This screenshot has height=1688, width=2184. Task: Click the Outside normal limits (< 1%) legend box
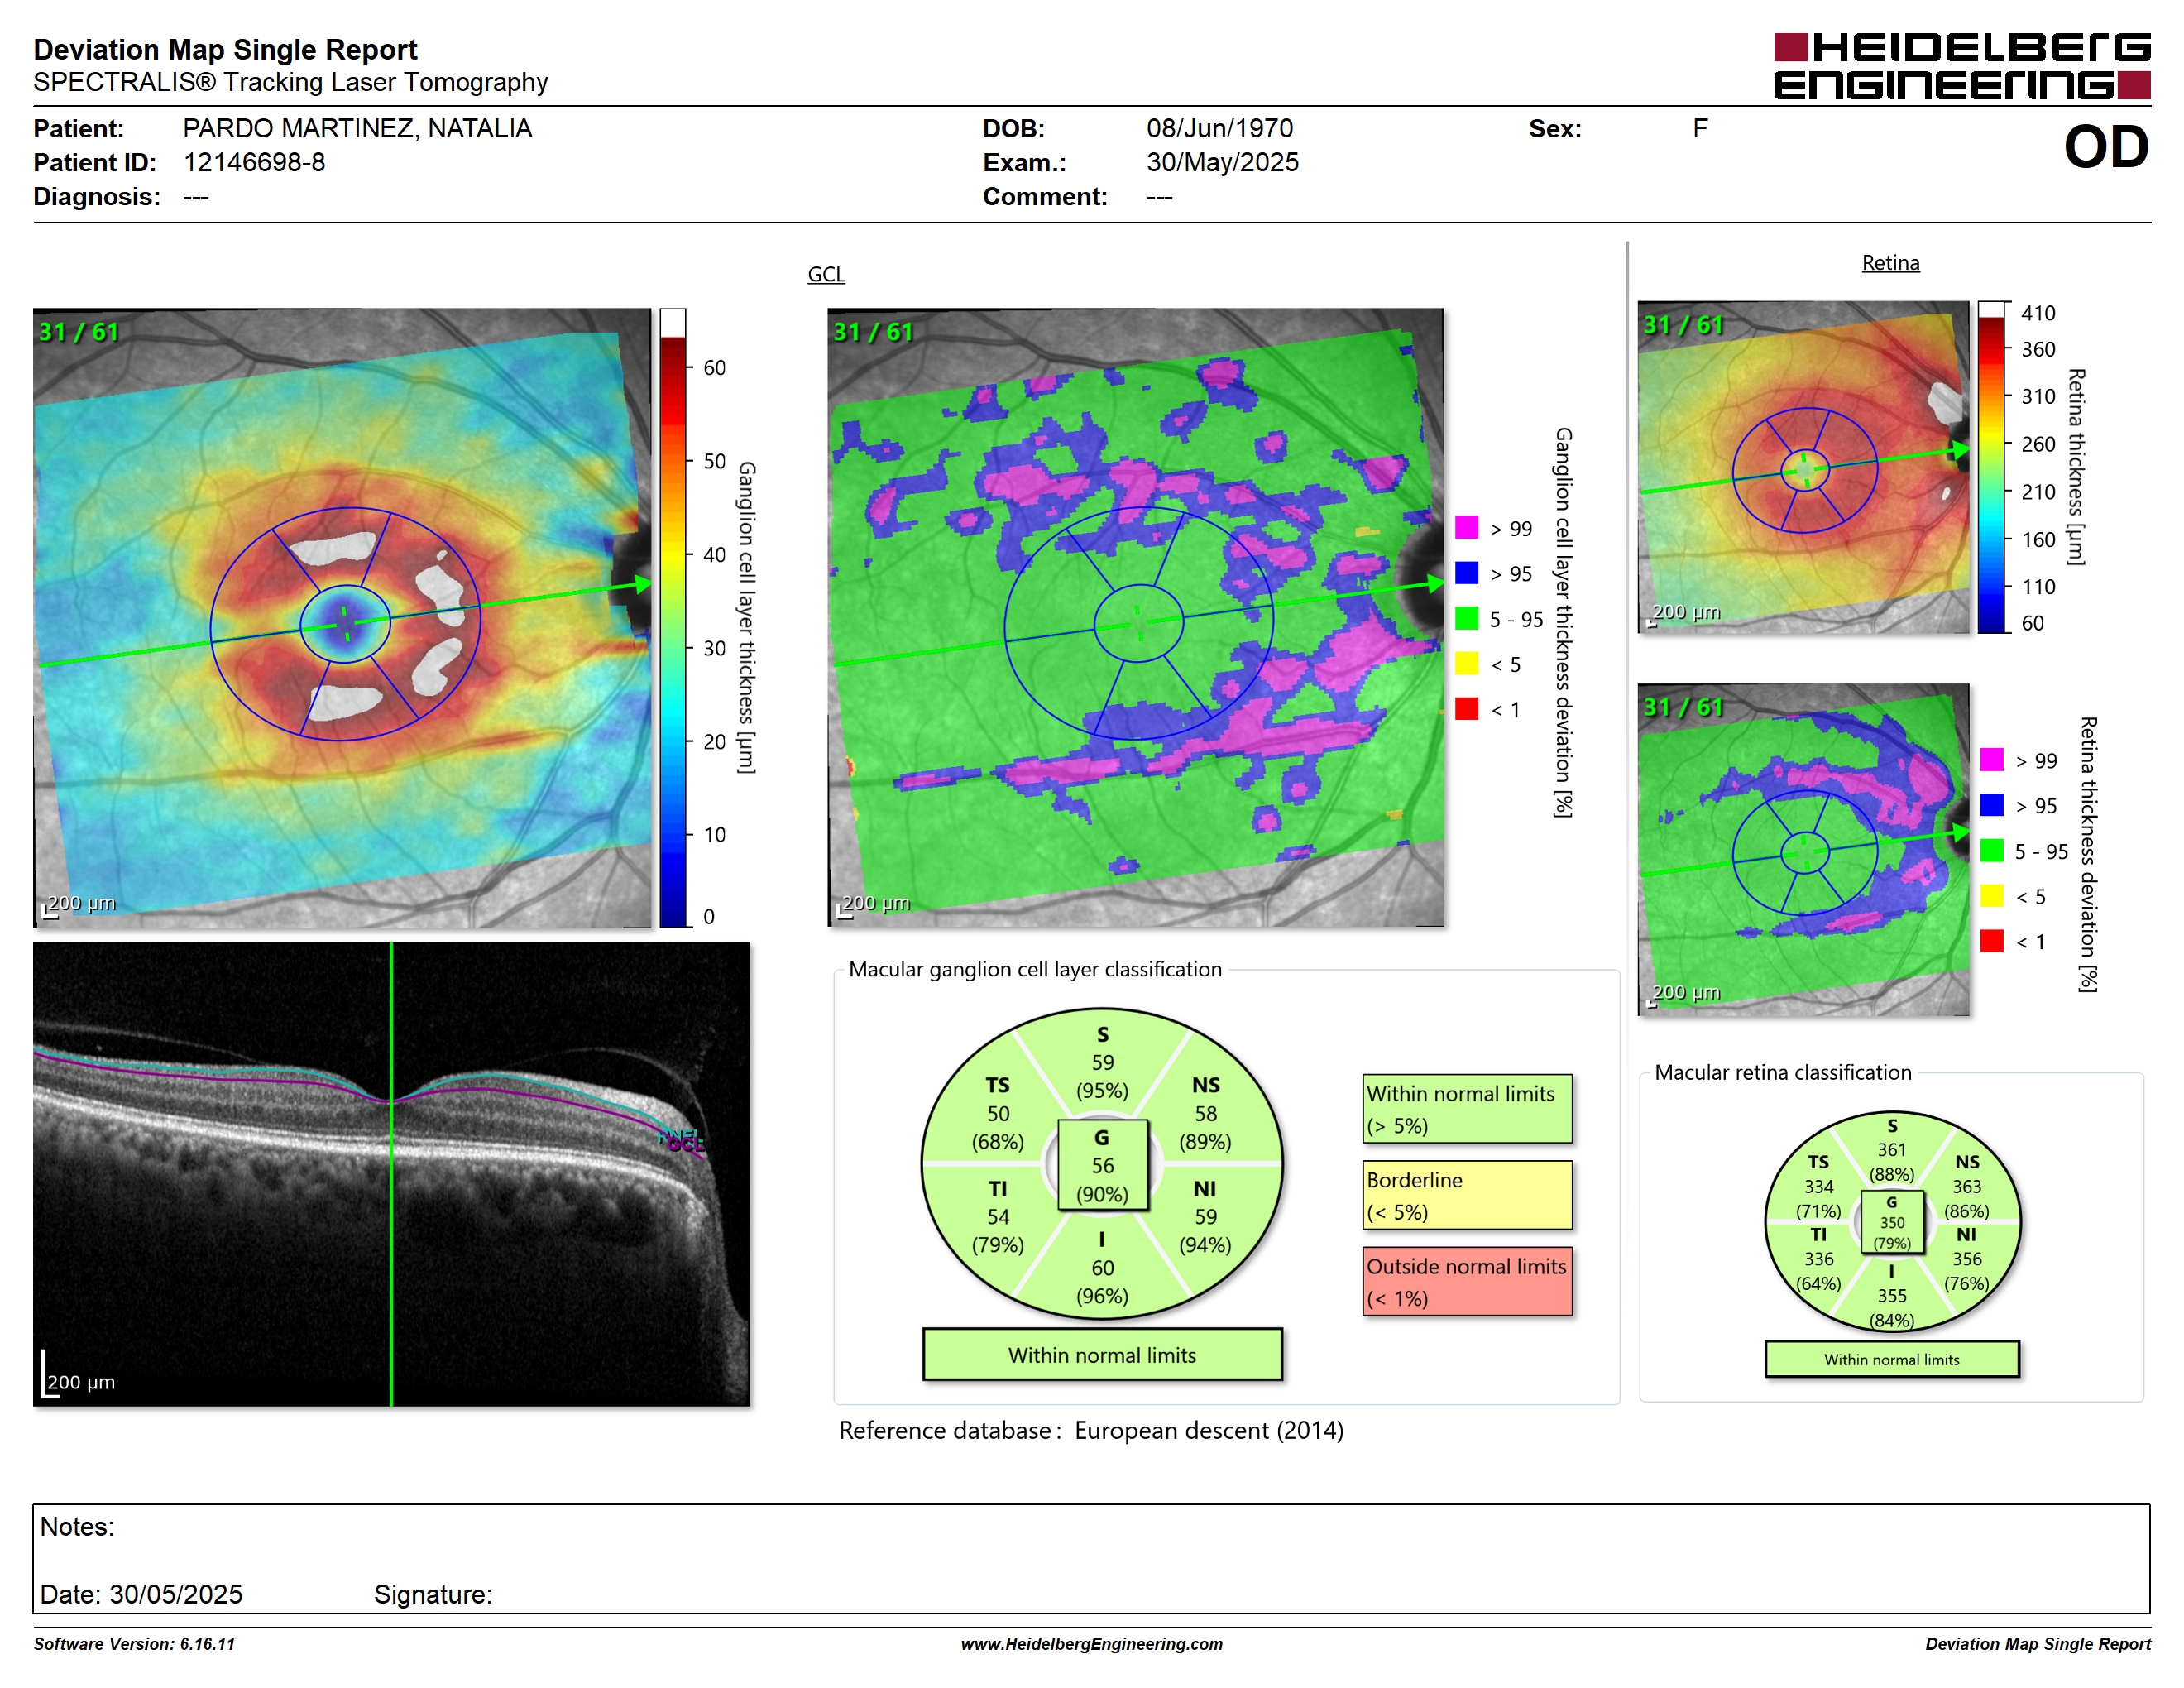[1467, 1281]
